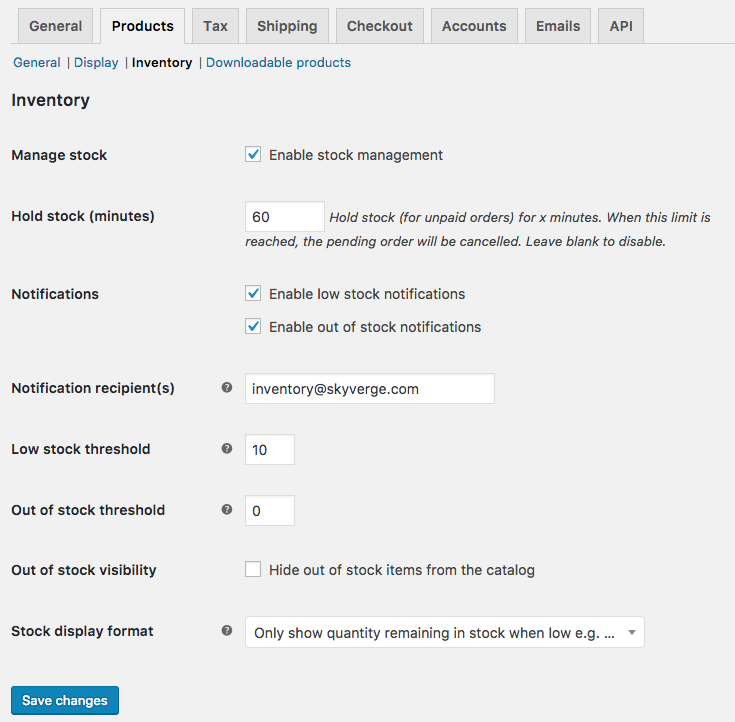
Task: Focus the Low stock threshold field
Action: (x=270, y=450)
